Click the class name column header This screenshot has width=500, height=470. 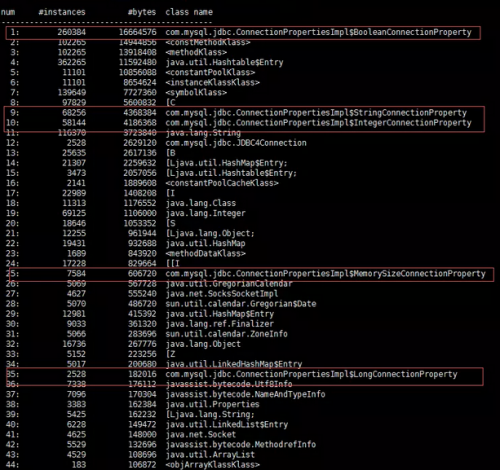tap(189, 12)
